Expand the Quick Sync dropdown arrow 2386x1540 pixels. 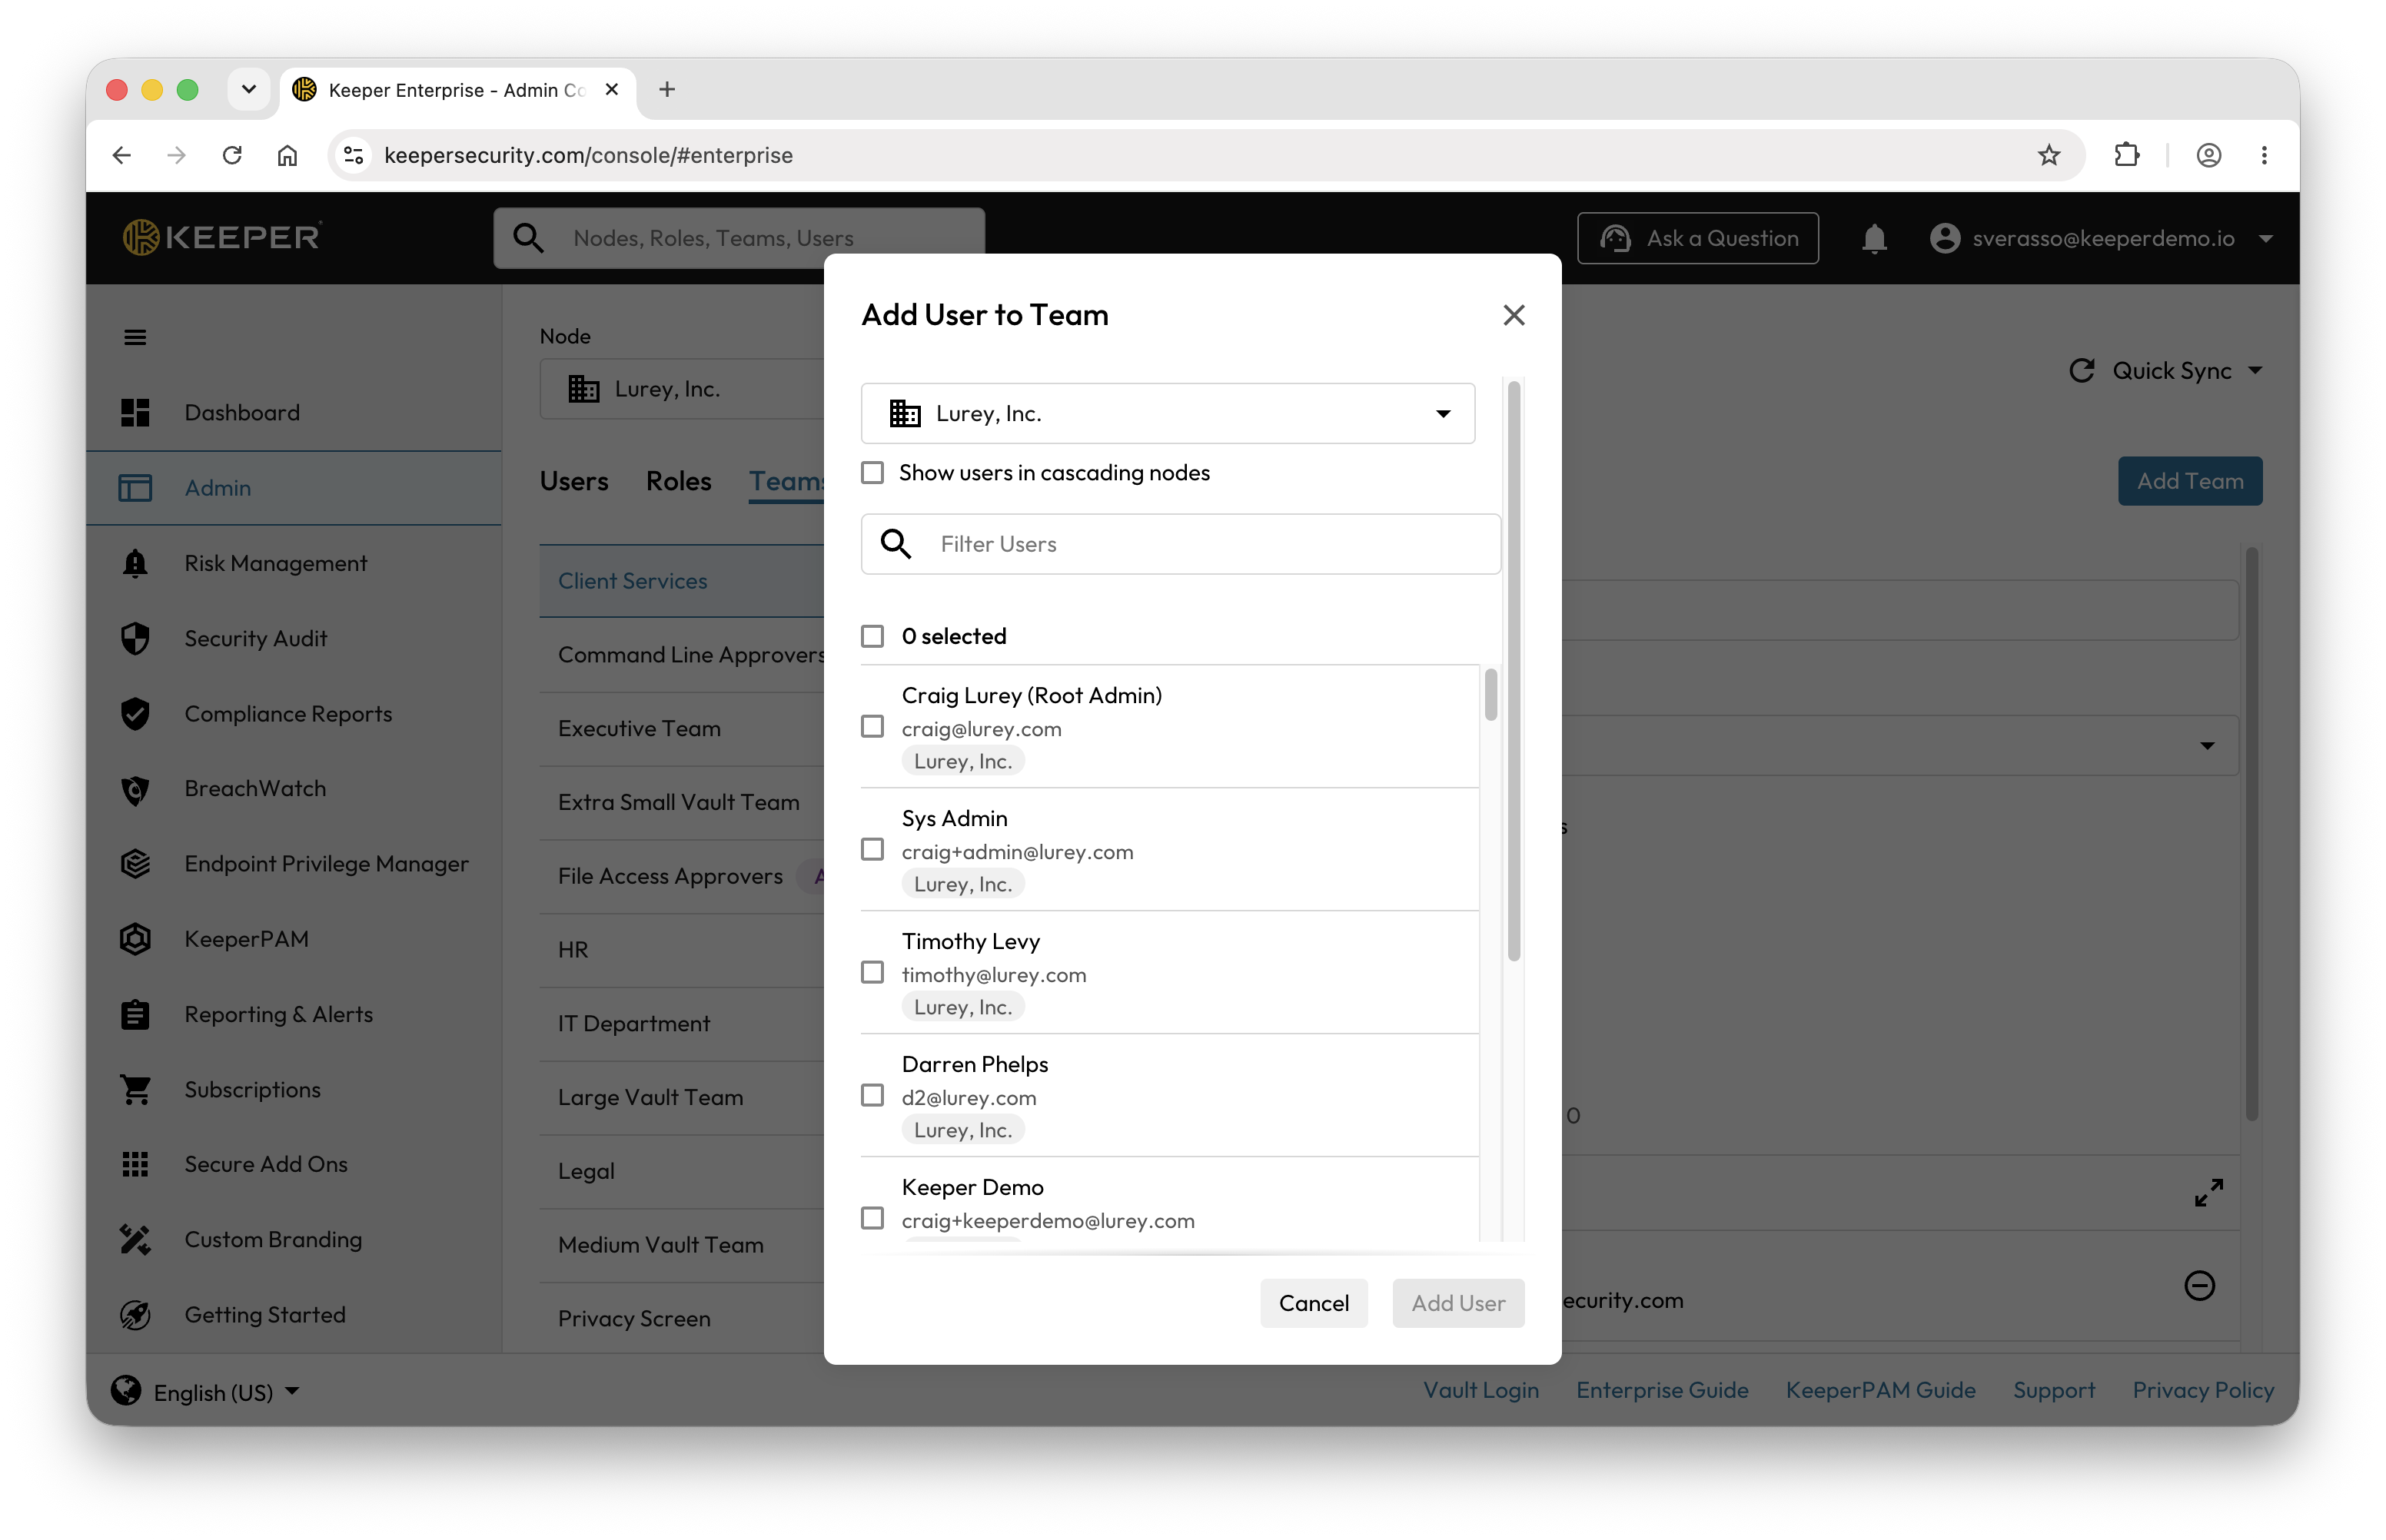[x=2256, y=370]
